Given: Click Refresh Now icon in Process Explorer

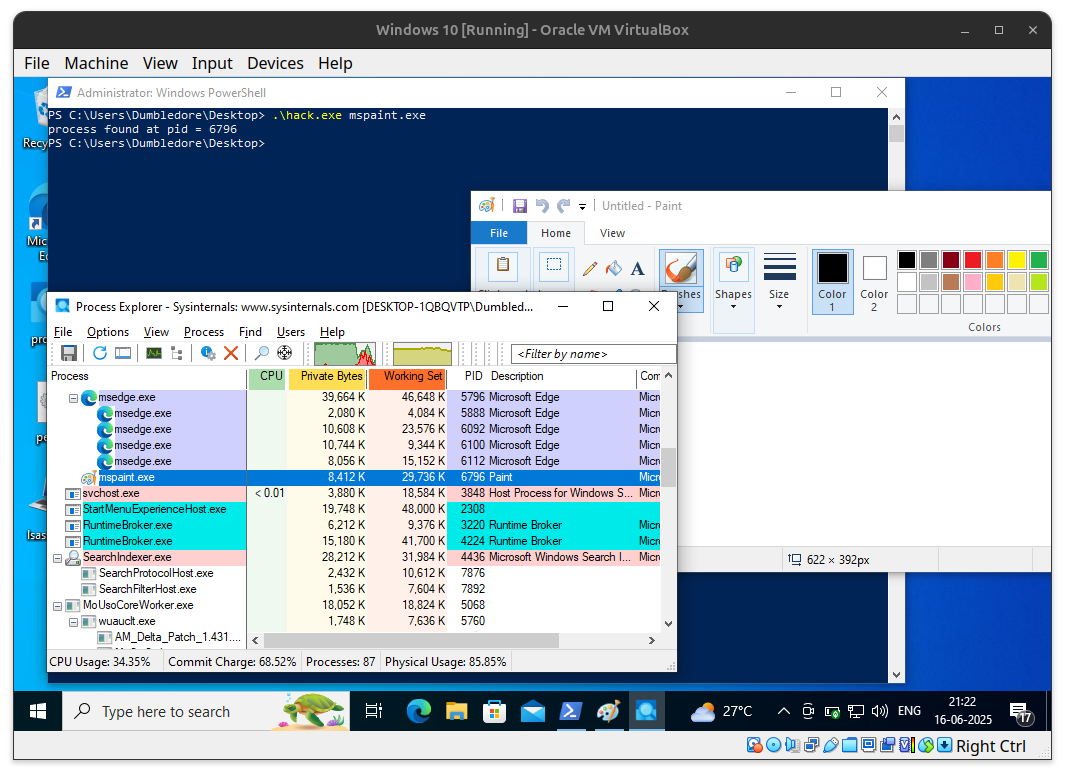Looking at the screenshot, I should click(100, 353).
